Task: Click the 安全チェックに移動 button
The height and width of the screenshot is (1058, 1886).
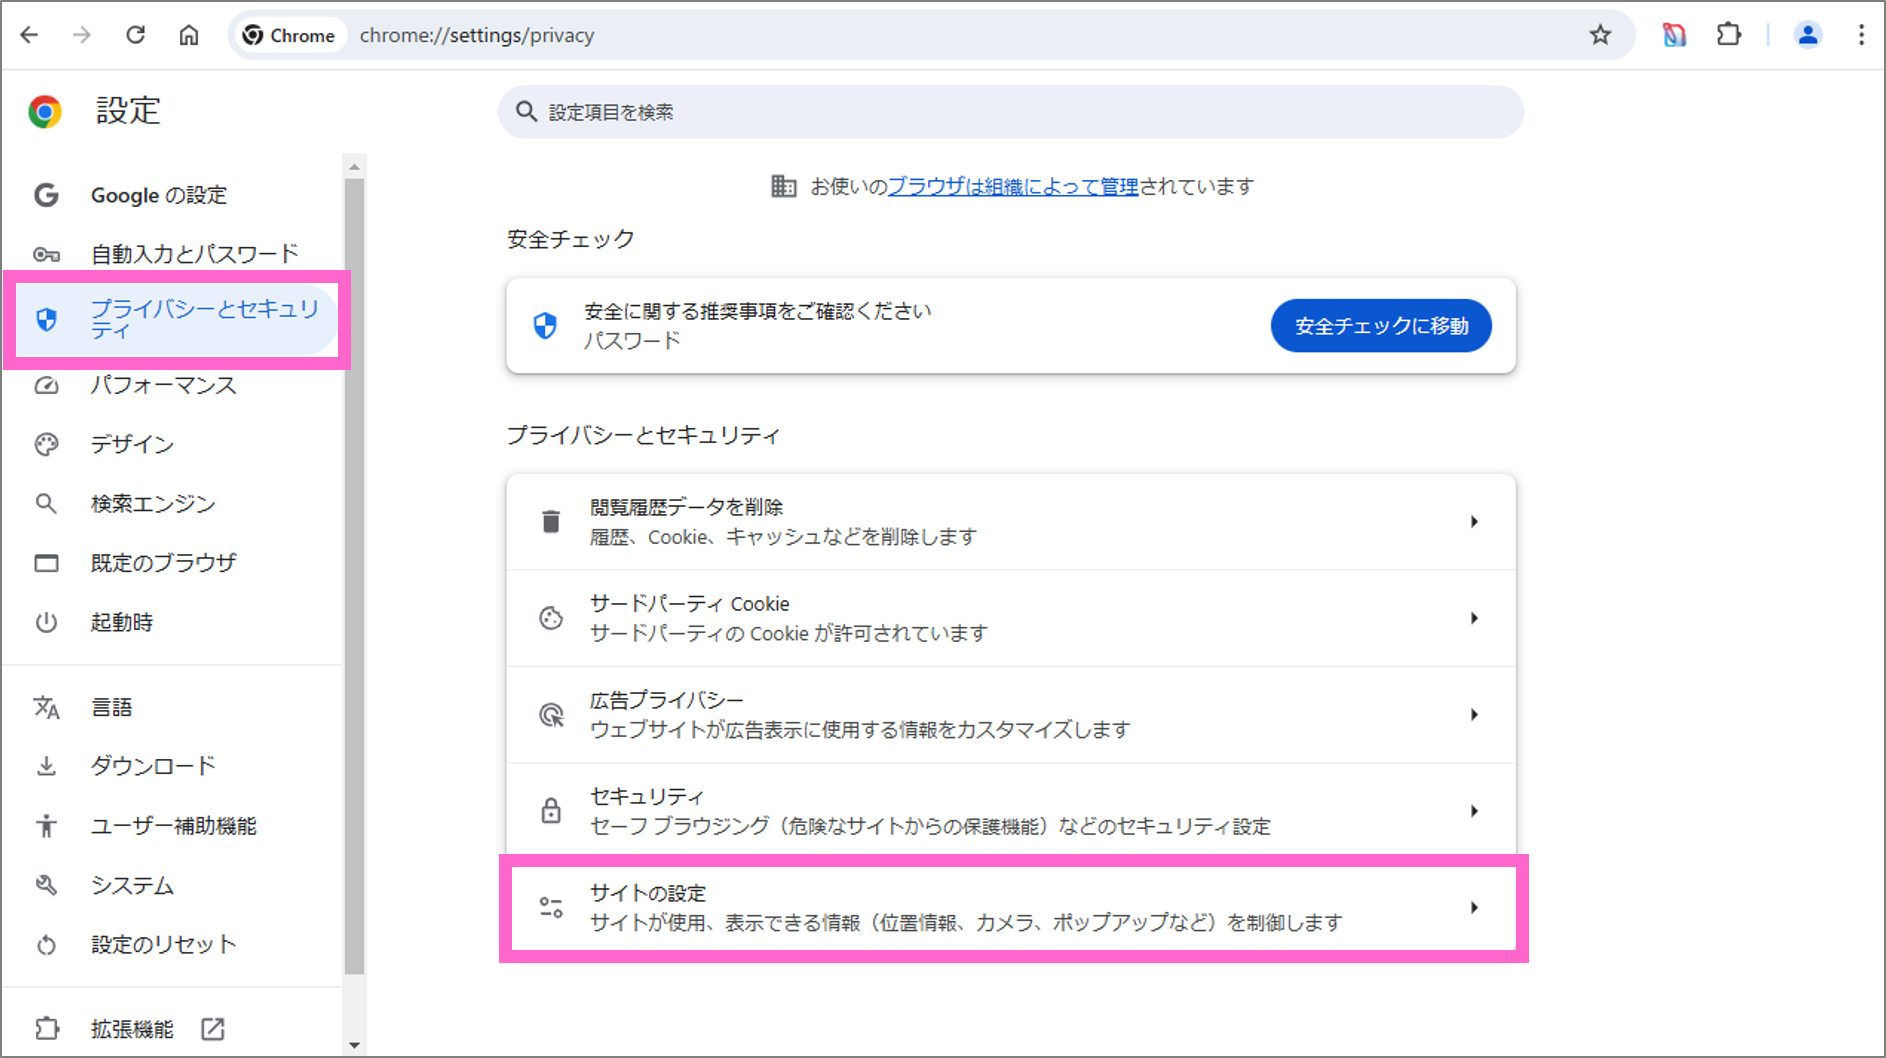Action: (1381, 326)
